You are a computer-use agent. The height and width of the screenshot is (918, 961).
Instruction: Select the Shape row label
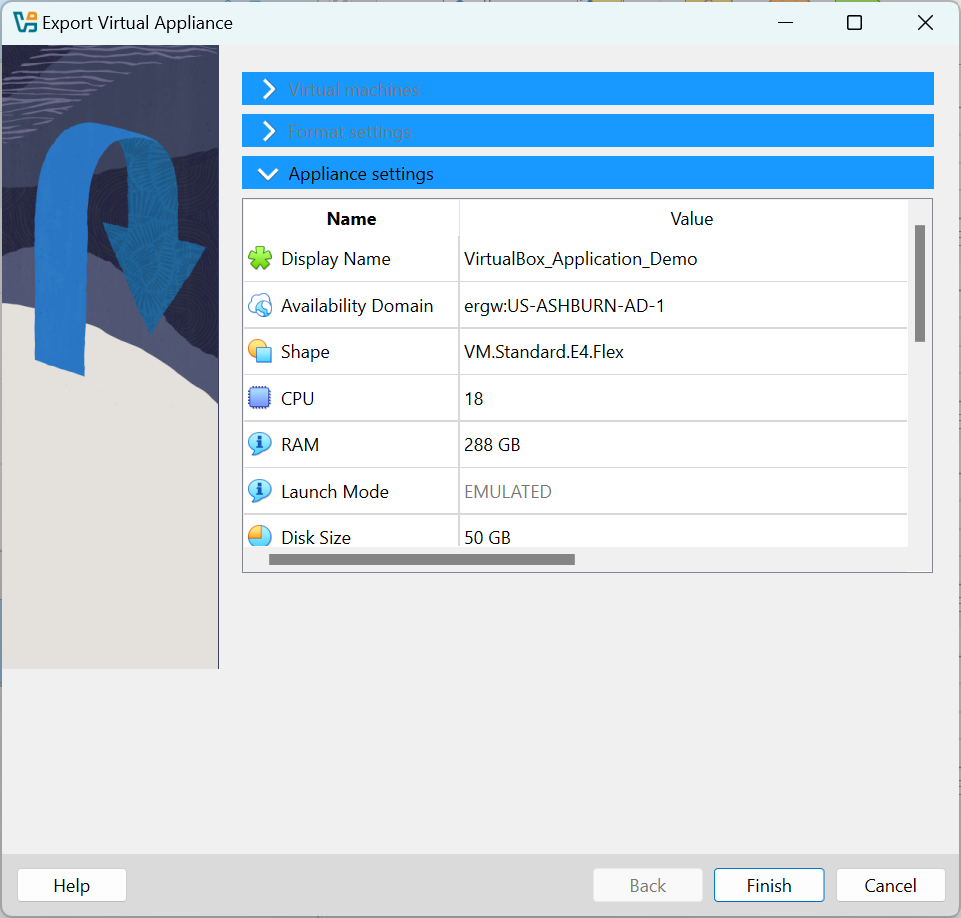point(305,352)
